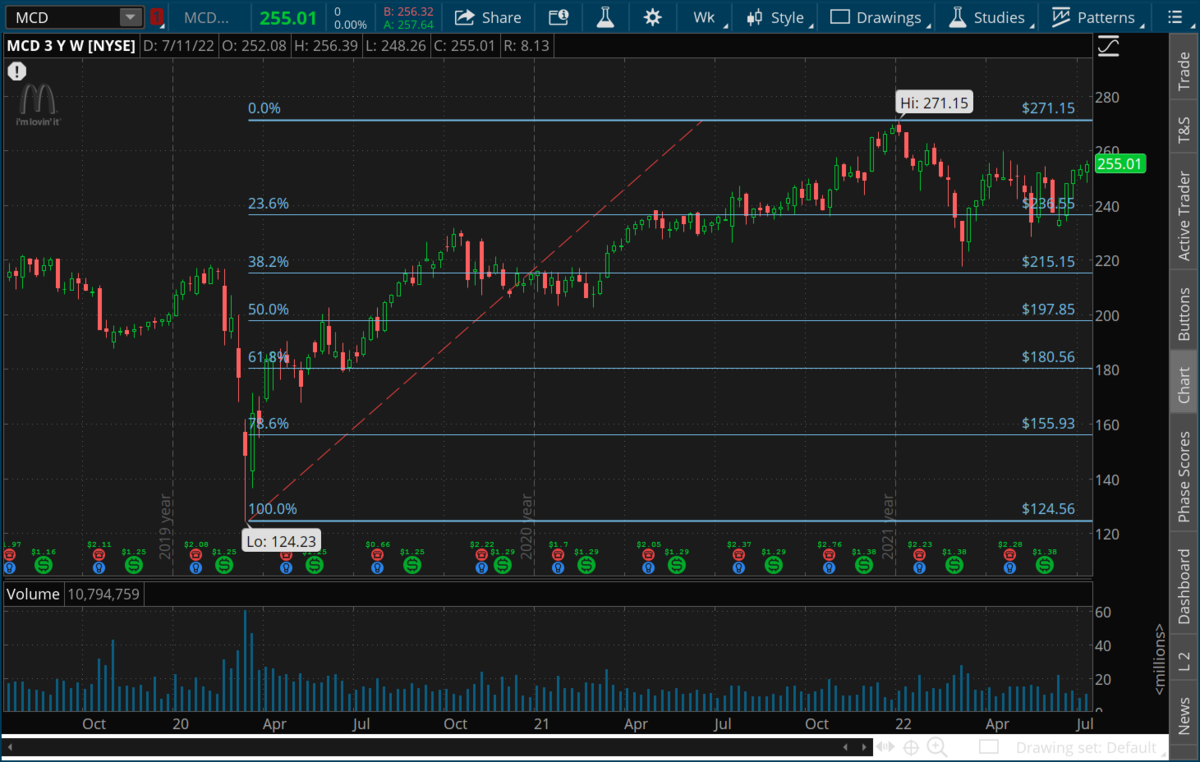Image resolution: width=1200 pixels, height=762 pixels.
Task: Click the $1.16 dividend marker icon
Action: 43,565
